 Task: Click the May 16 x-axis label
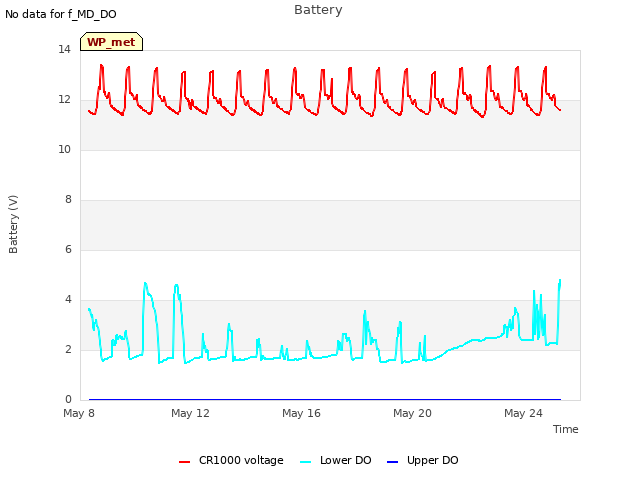point(301,413)
